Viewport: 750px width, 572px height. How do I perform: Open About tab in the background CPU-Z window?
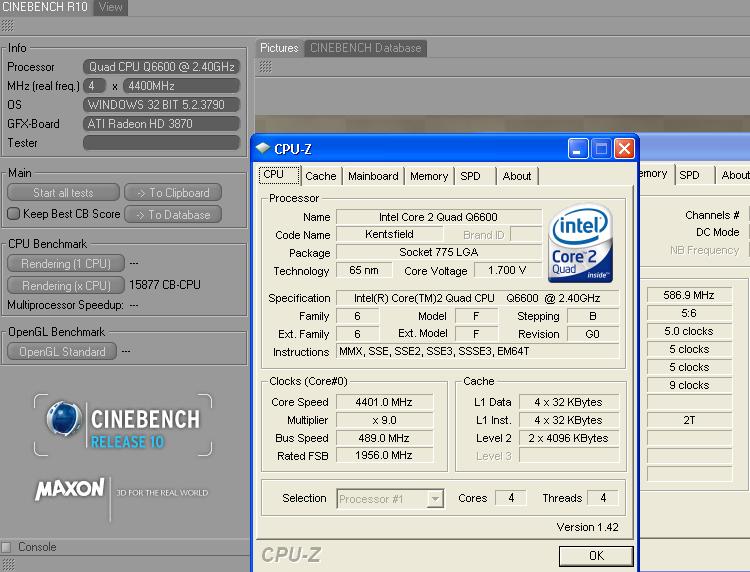(x=733, y=175)
